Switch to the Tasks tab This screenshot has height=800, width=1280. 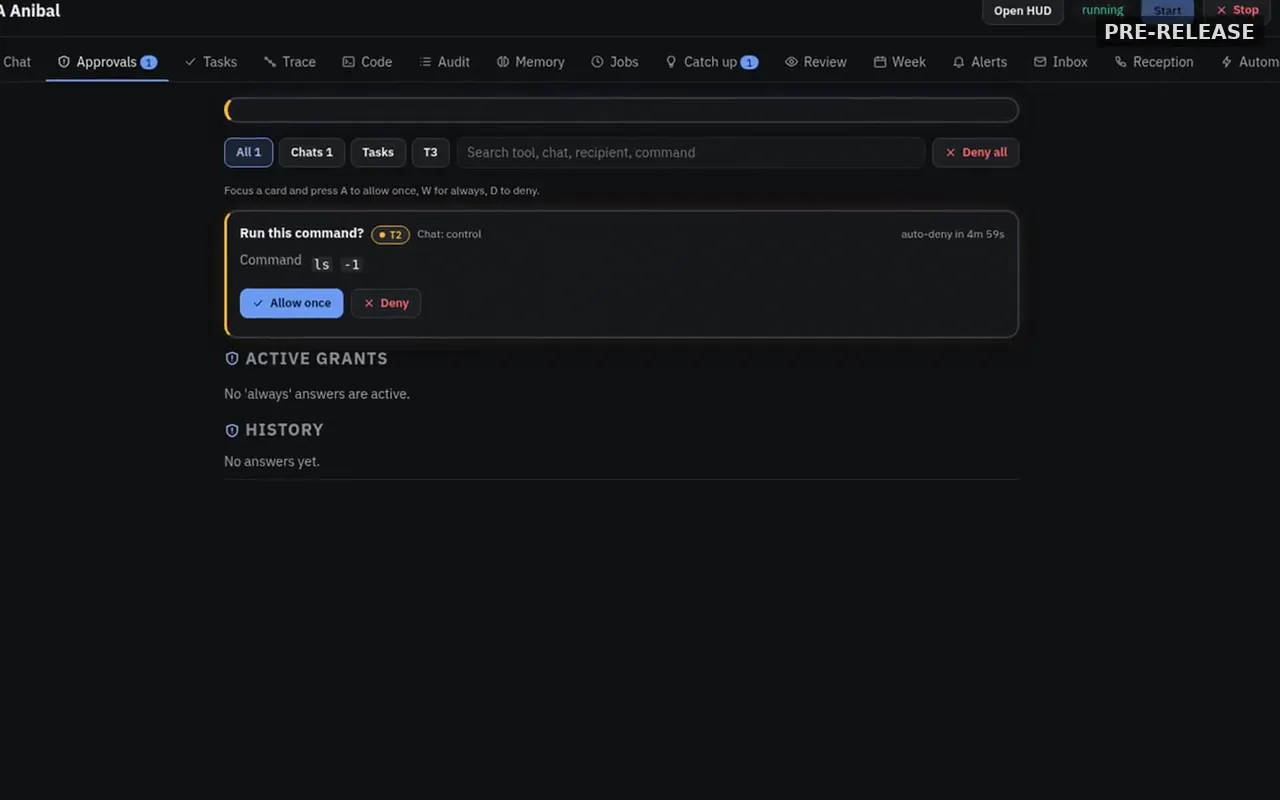(x=211, y=62)
